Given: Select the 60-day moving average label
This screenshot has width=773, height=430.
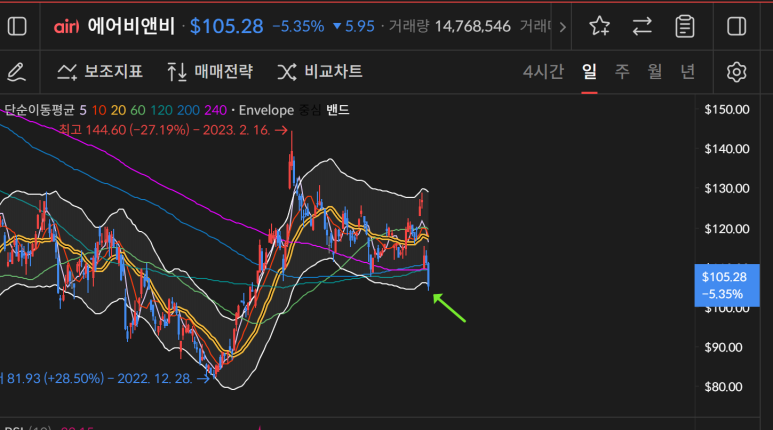Looking at the screenshot, I should (138, 110).
